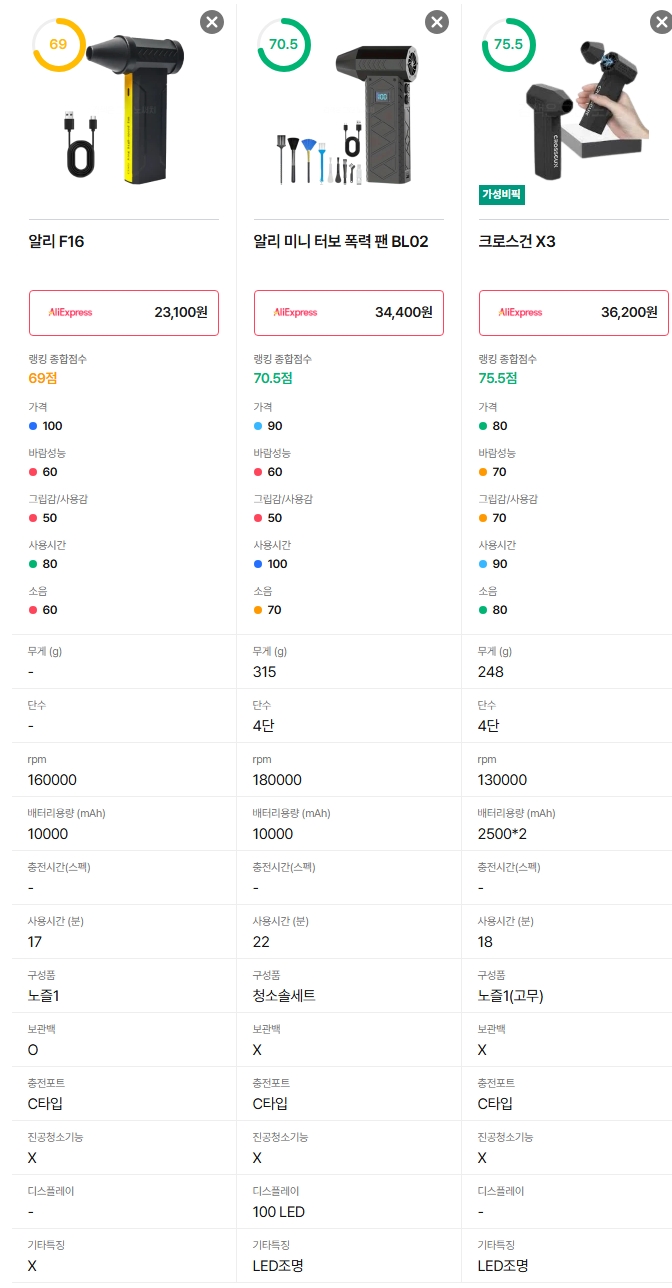Open the BL02 blower product image
This screenshot has width=672, height=1288.
click(x=350, y=115)
